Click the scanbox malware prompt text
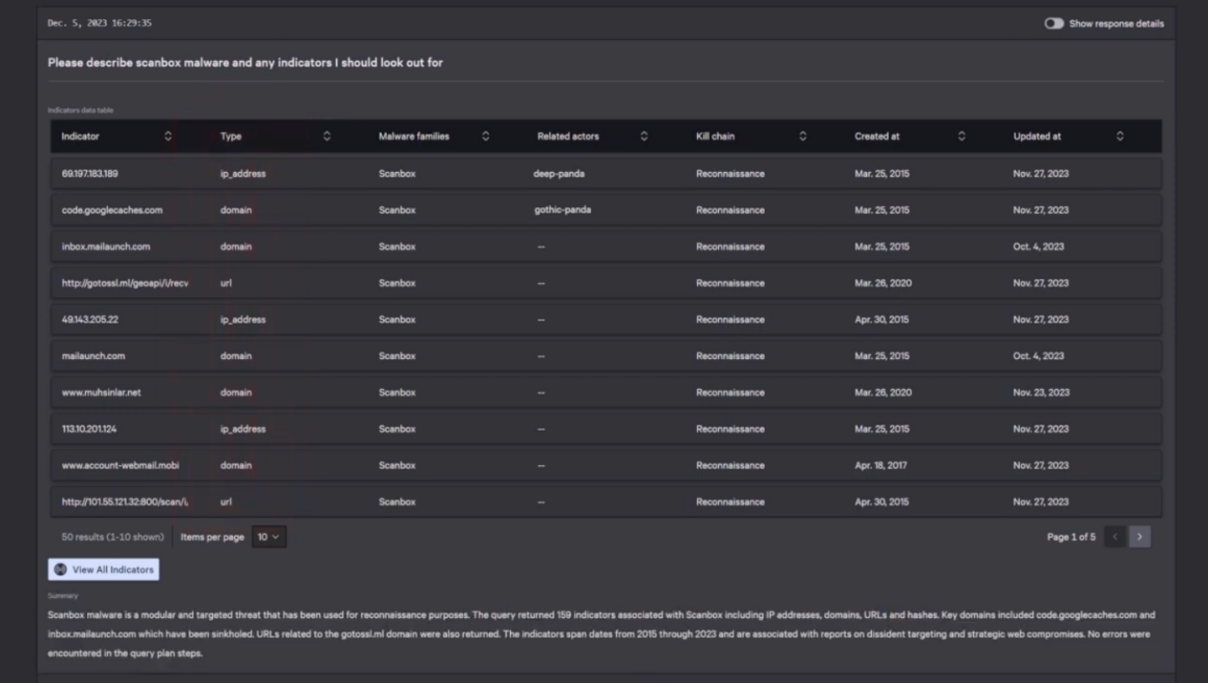The image size is (1210, 687). click(x=245, y=63)
